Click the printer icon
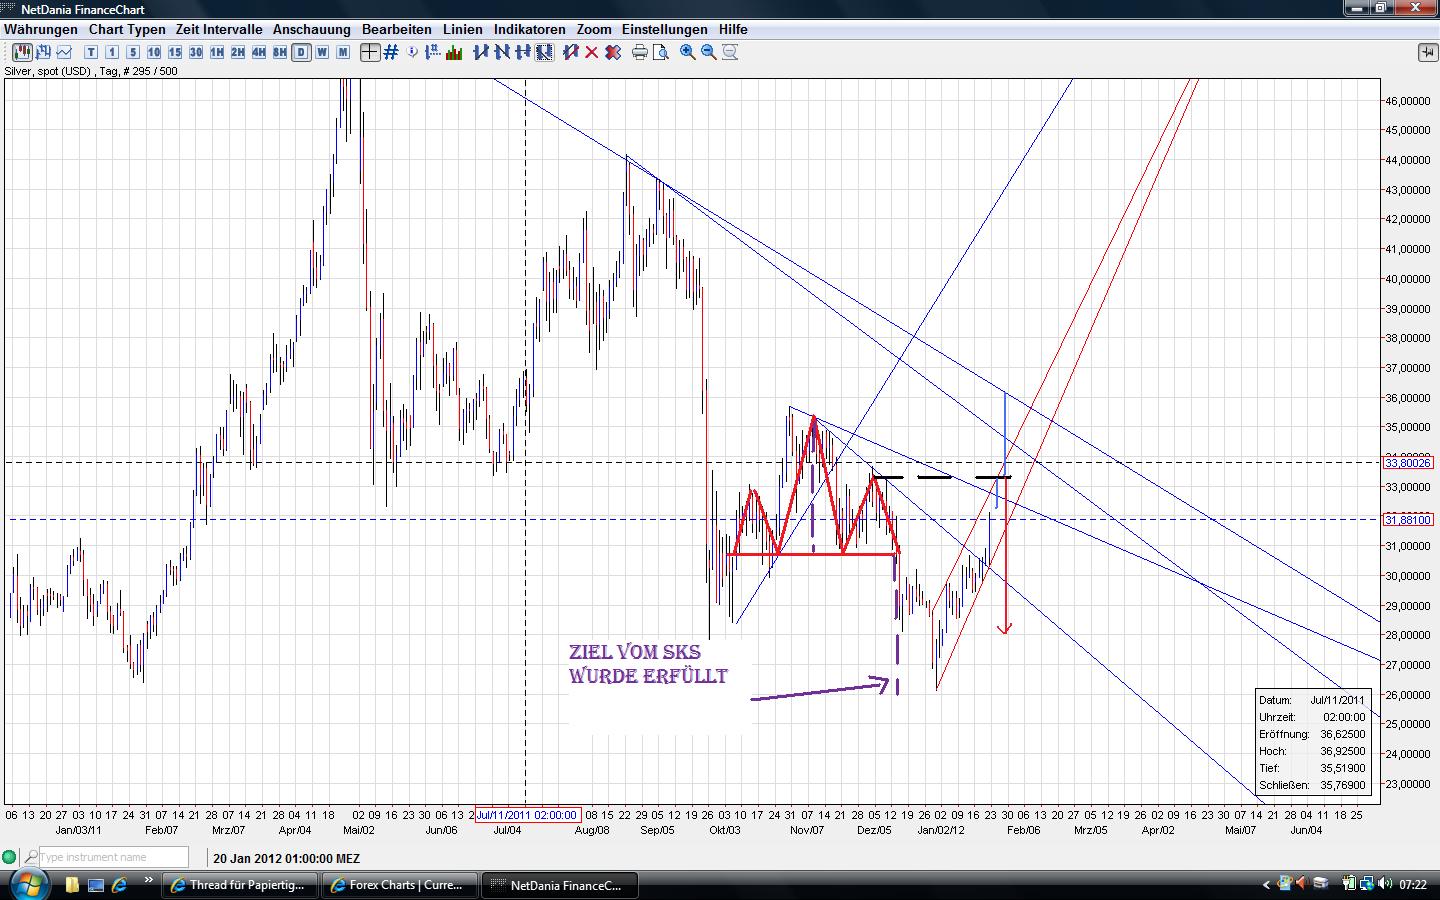 point(640,52)
